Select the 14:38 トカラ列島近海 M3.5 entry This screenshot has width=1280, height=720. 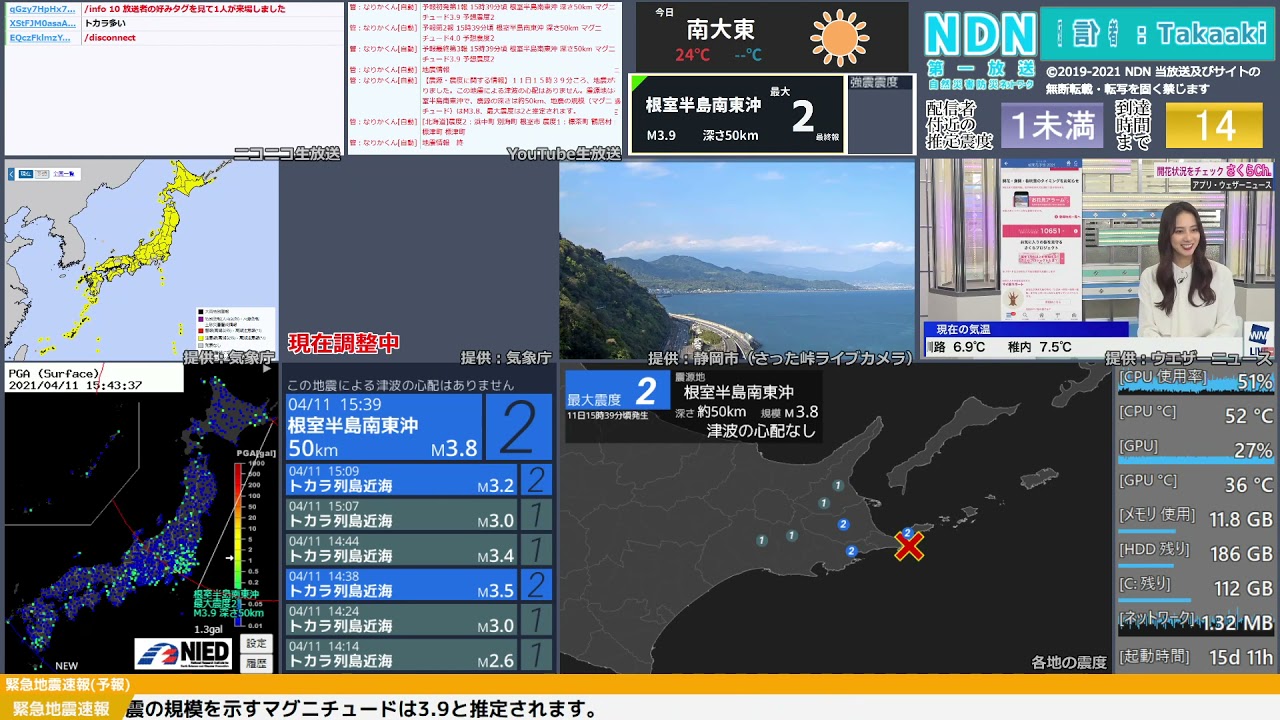(402, 584)
